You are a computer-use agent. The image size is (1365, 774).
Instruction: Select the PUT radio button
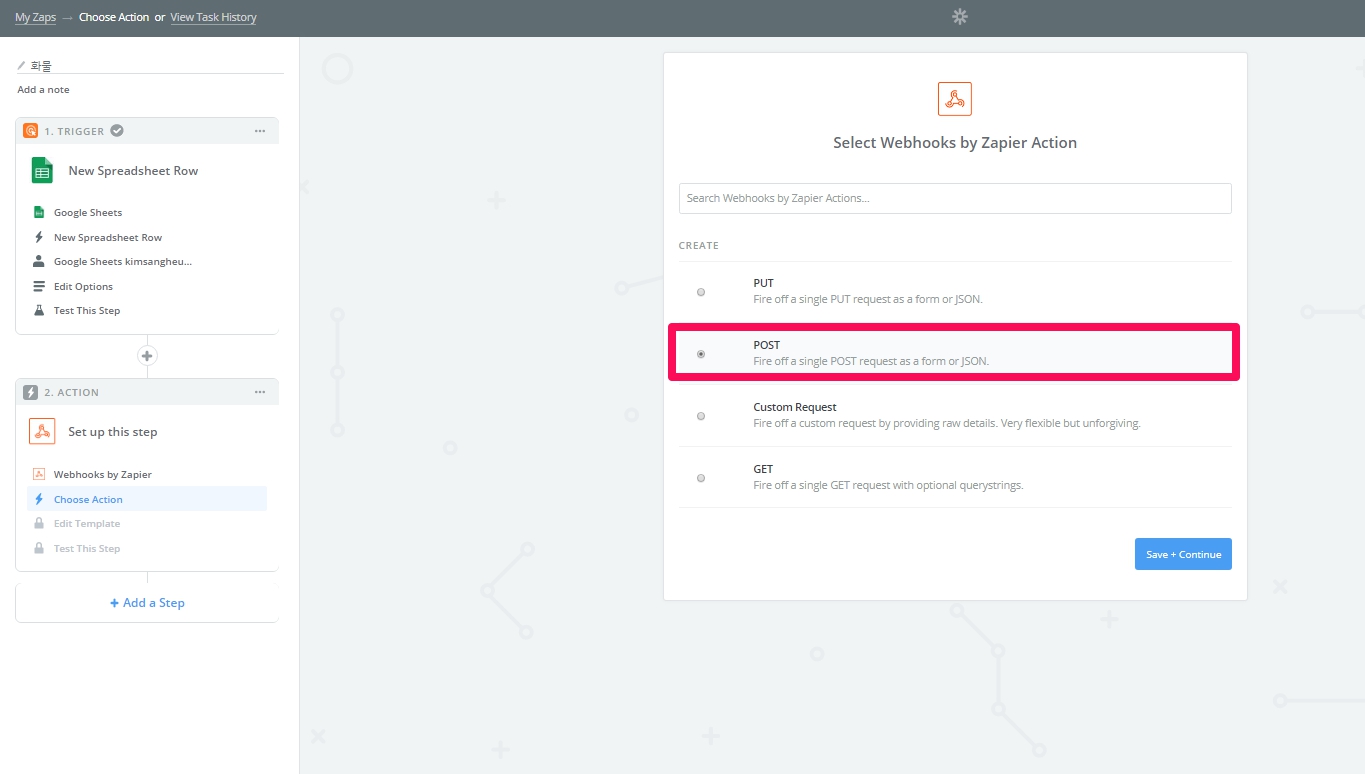tap(701, 292)
